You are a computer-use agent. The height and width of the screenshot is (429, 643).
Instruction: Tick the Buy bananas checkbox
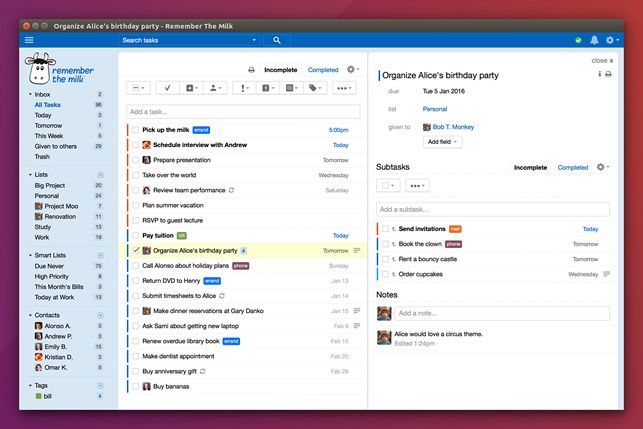(x=136, y=385)
